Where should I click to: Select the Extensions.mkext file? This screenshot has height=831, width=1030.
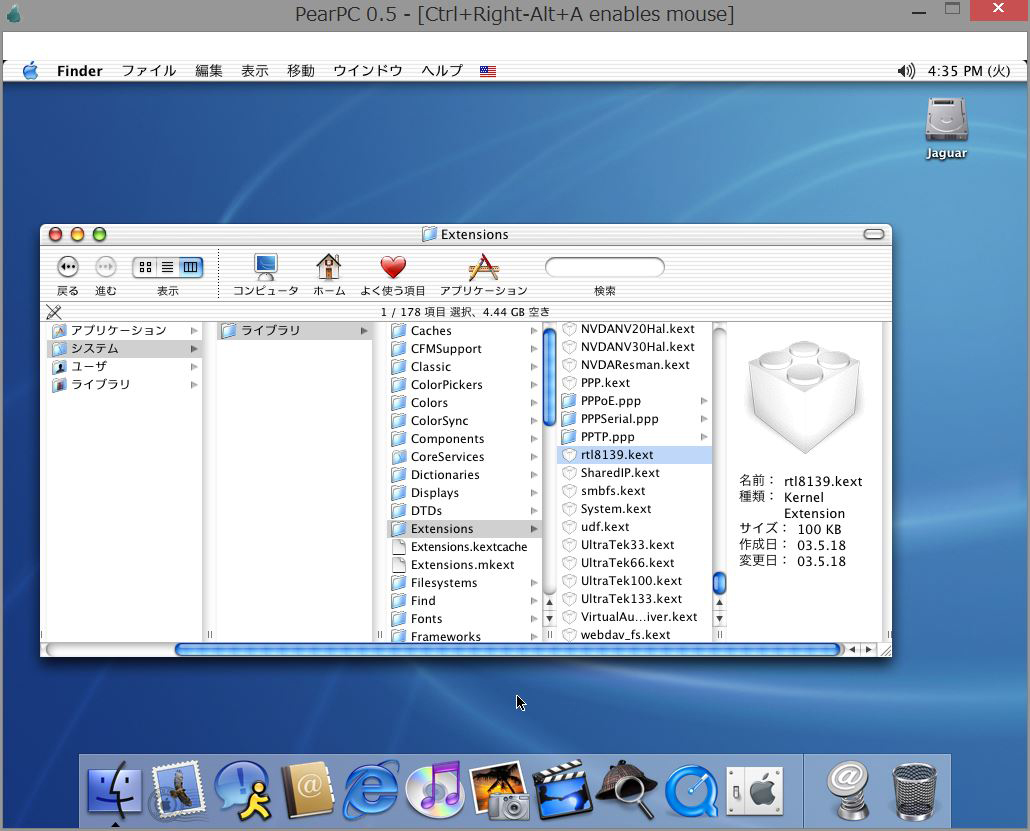[464, 565]
